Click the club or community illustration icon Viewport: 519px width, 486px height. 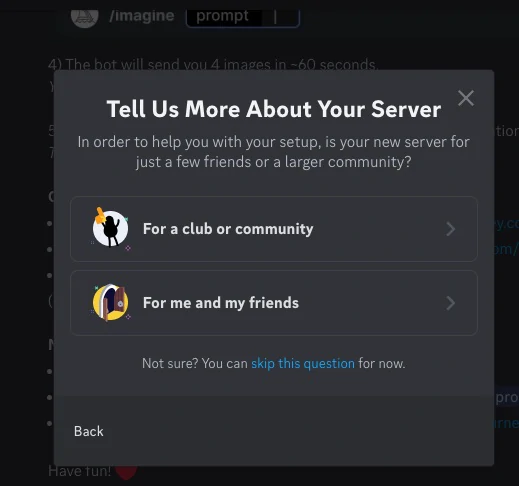(110, 229)
